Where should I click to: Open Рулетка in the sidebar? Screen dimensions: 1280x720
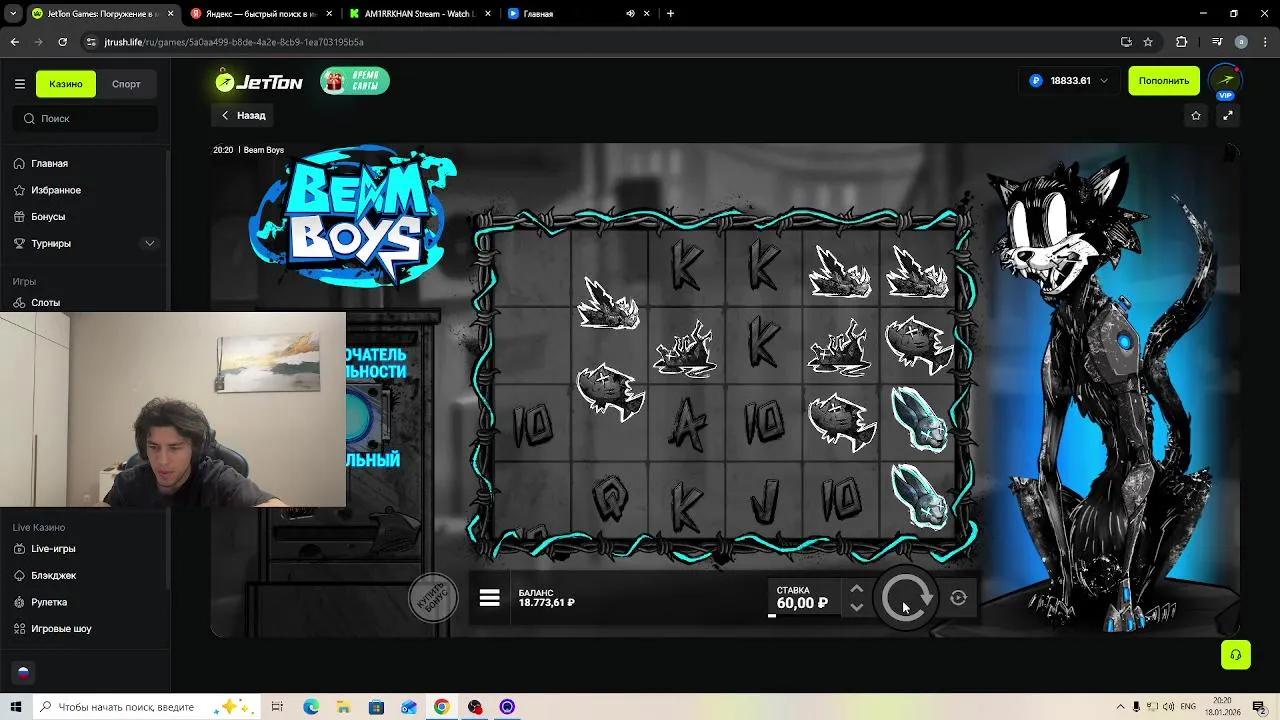click(x=49, y=602)
